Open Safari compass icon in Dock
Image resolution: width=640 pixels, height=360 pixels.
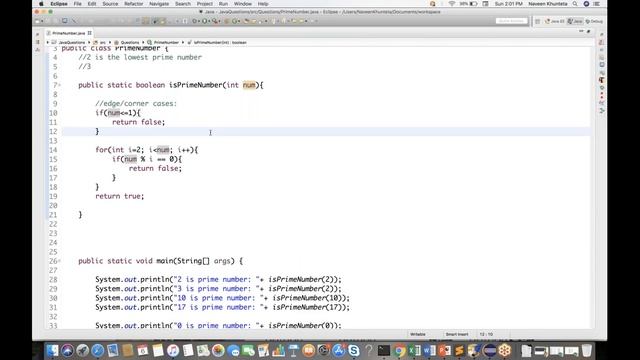(98, 351)
